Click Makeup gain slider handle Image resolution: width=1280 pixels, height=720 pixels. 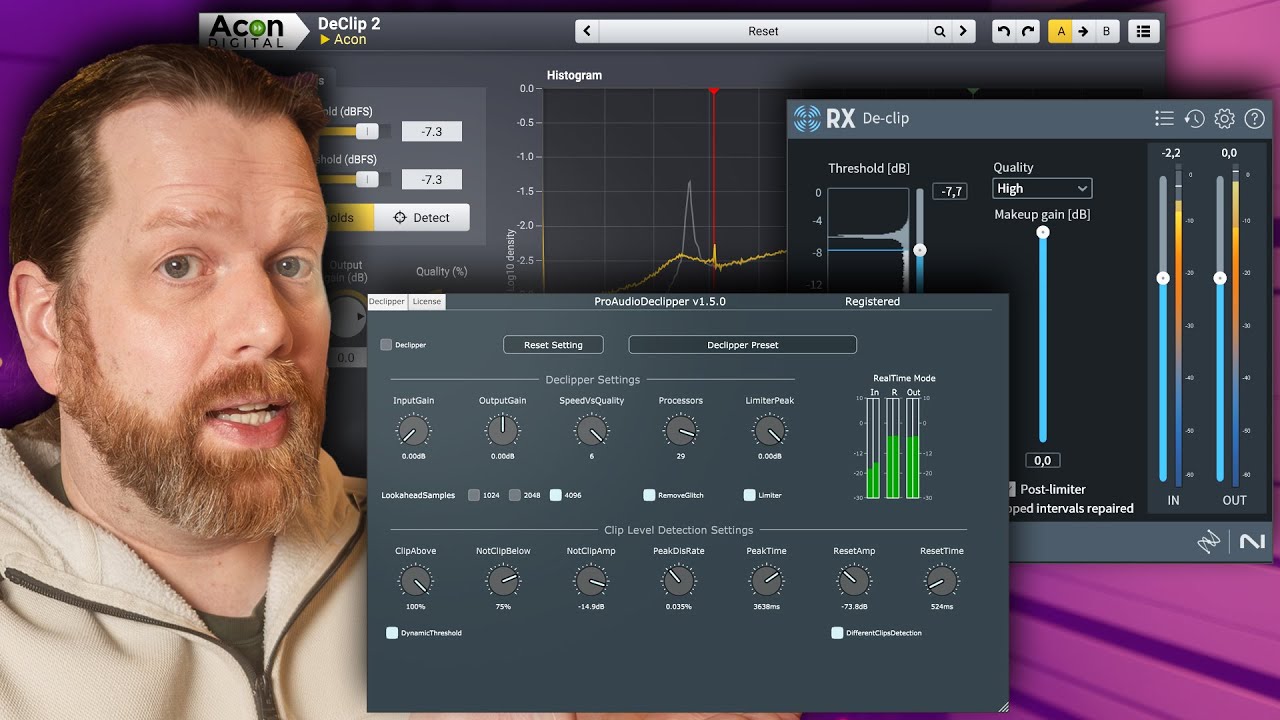[1043, 232]
